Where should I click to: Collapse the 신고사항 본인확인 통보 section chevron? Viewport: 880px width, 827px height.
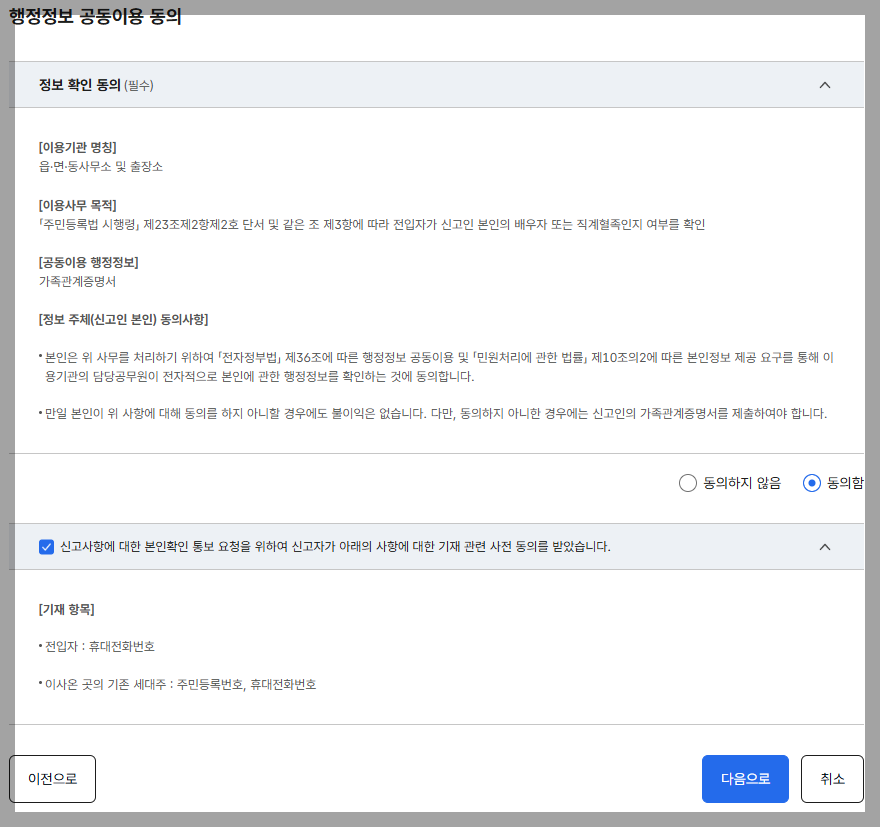[x=824, y=547]
